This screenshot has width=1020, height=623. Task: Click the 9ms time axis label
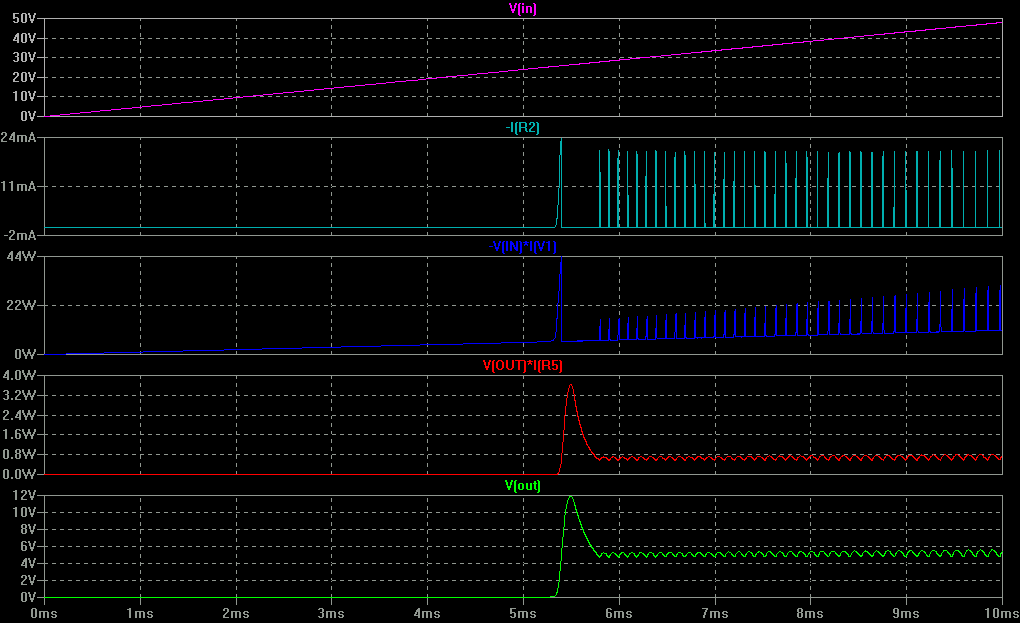tap(906, 613)
